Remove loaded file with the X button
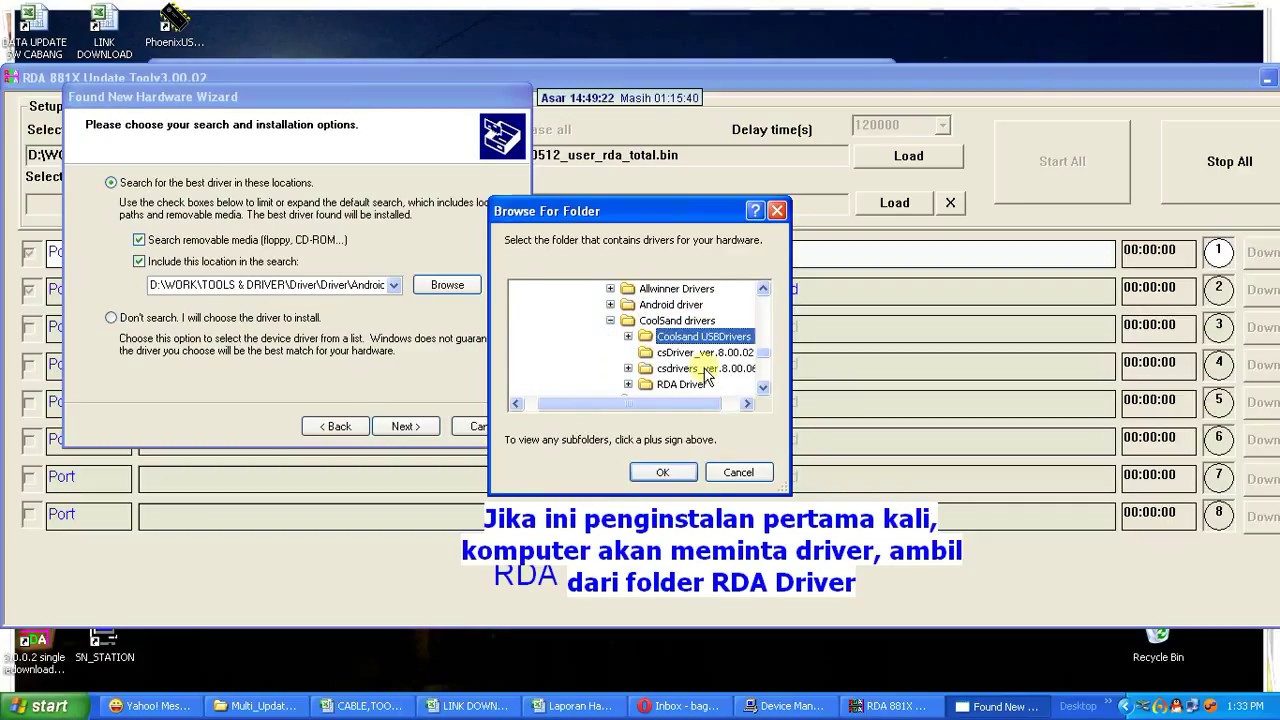 point(950,203)
